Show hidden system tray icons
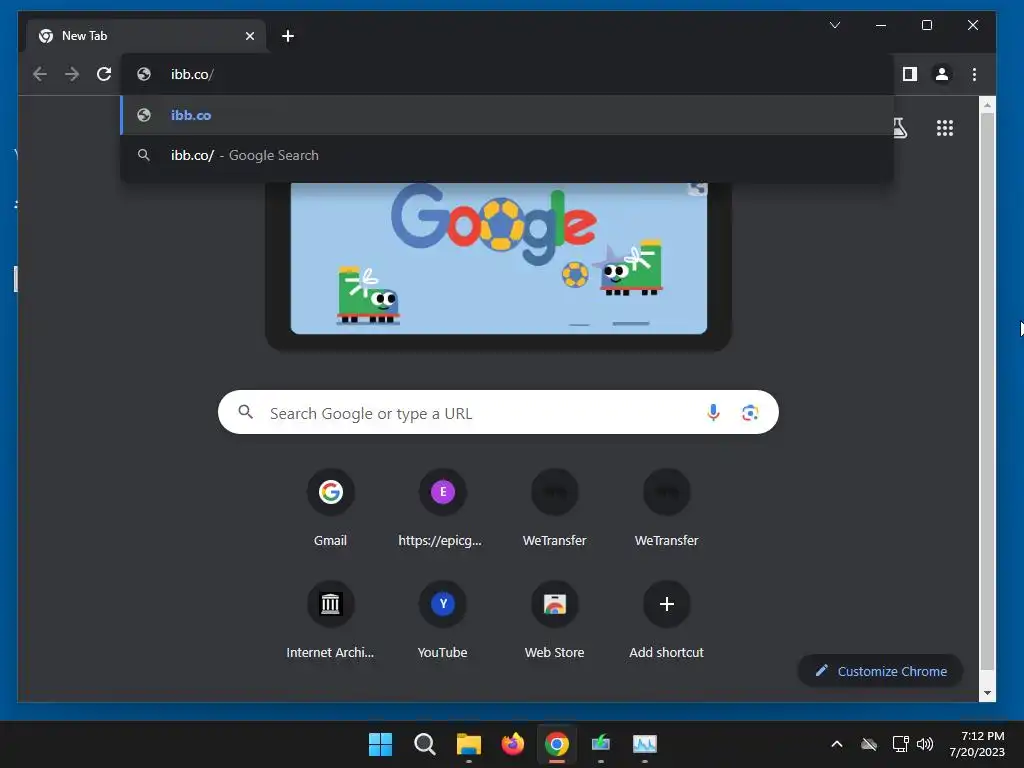The height and width of the screenshot is (768, 1024). click(837, 744)
